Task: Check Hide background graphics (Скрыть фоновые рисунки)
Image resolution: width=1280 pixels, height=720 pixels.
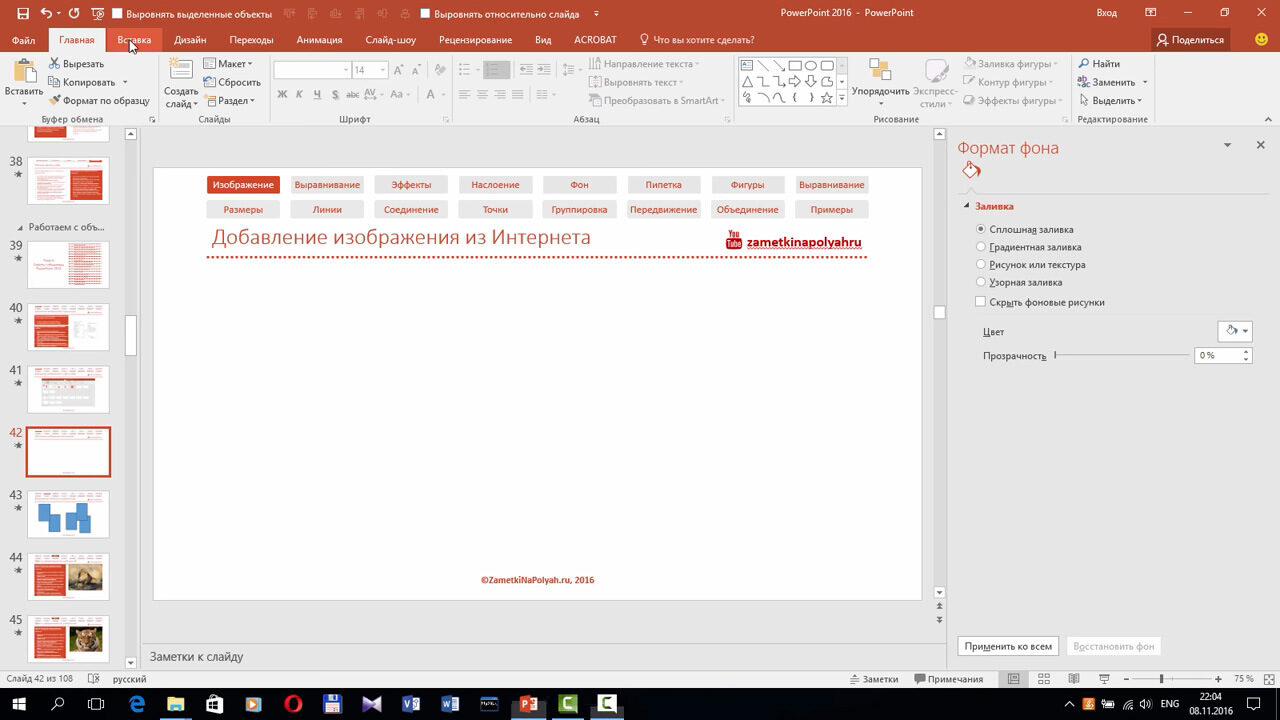Action: (981, 302)
